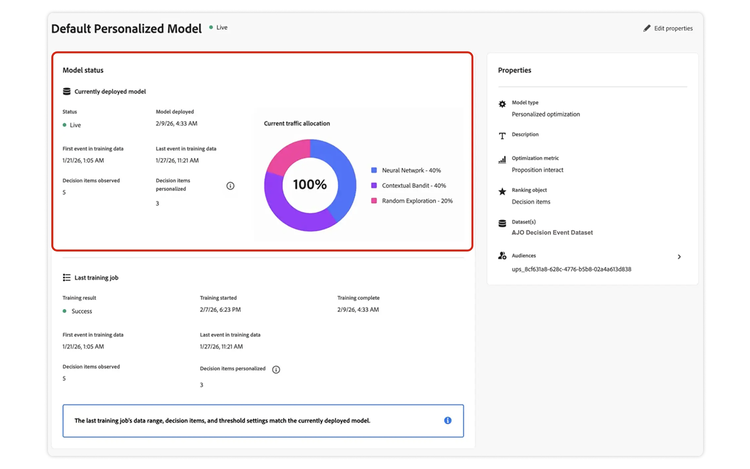Open Edit properties
The width and height of the screenshot is (750, 469).
673,28
